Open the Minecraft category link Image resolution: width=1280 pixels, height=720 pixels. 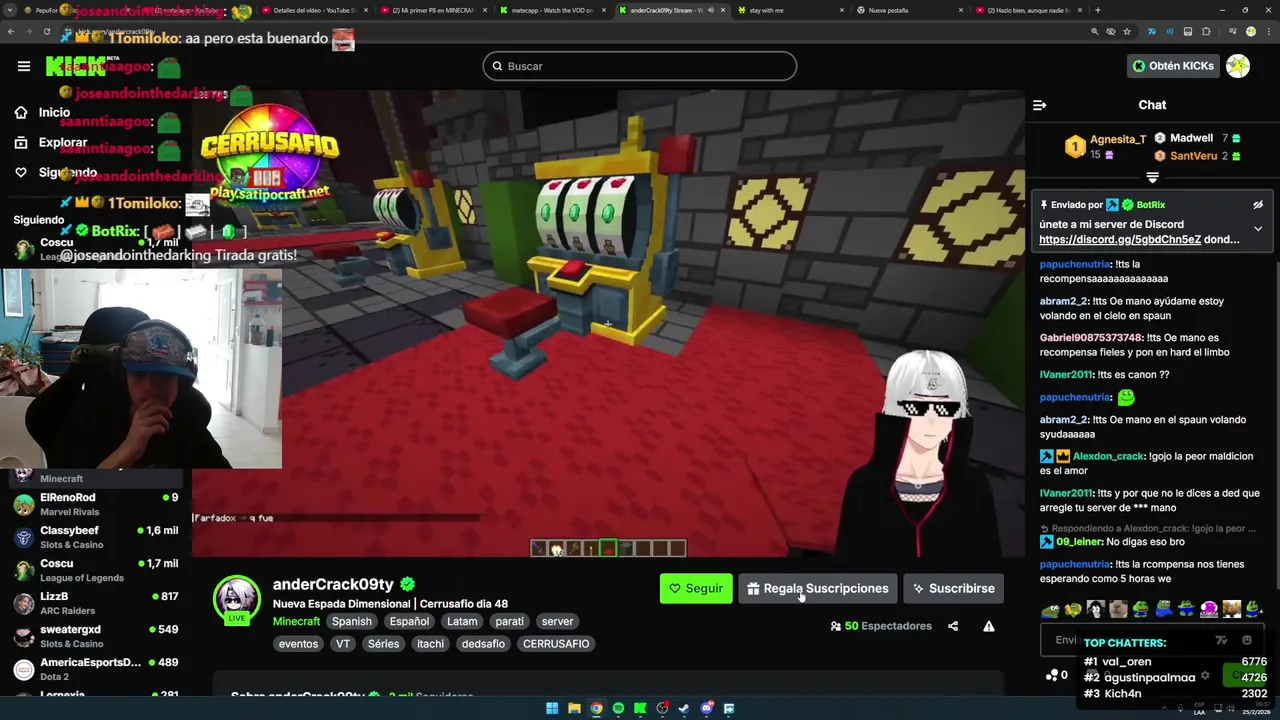coord(297,621)
